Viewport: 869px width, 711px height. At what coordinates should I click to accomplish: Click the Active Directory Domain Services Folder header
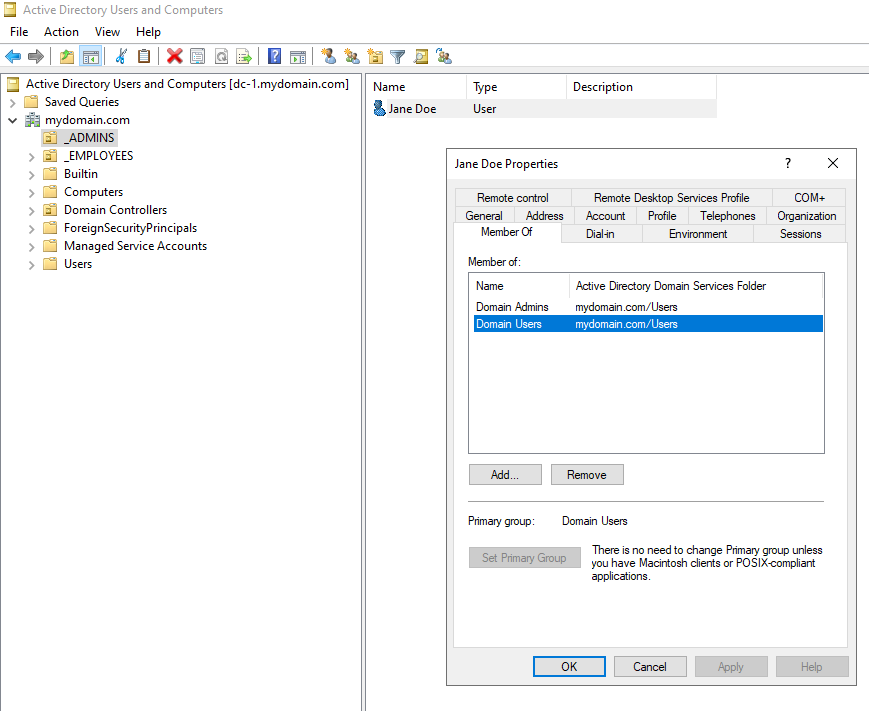pyautogui.click(x=696, y=286)
